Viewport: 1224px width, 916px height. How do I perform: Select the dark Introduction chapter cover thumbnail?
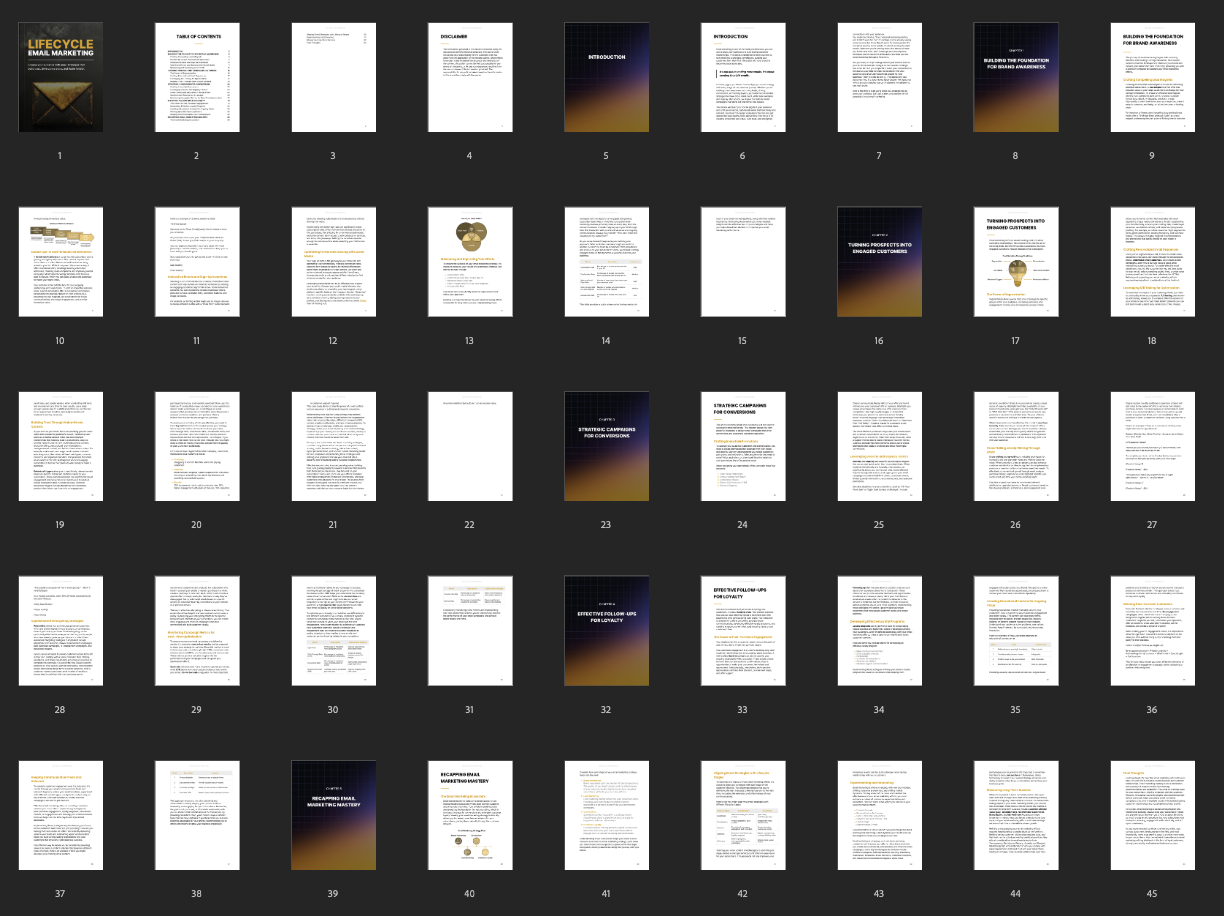[x=605, y=77]
